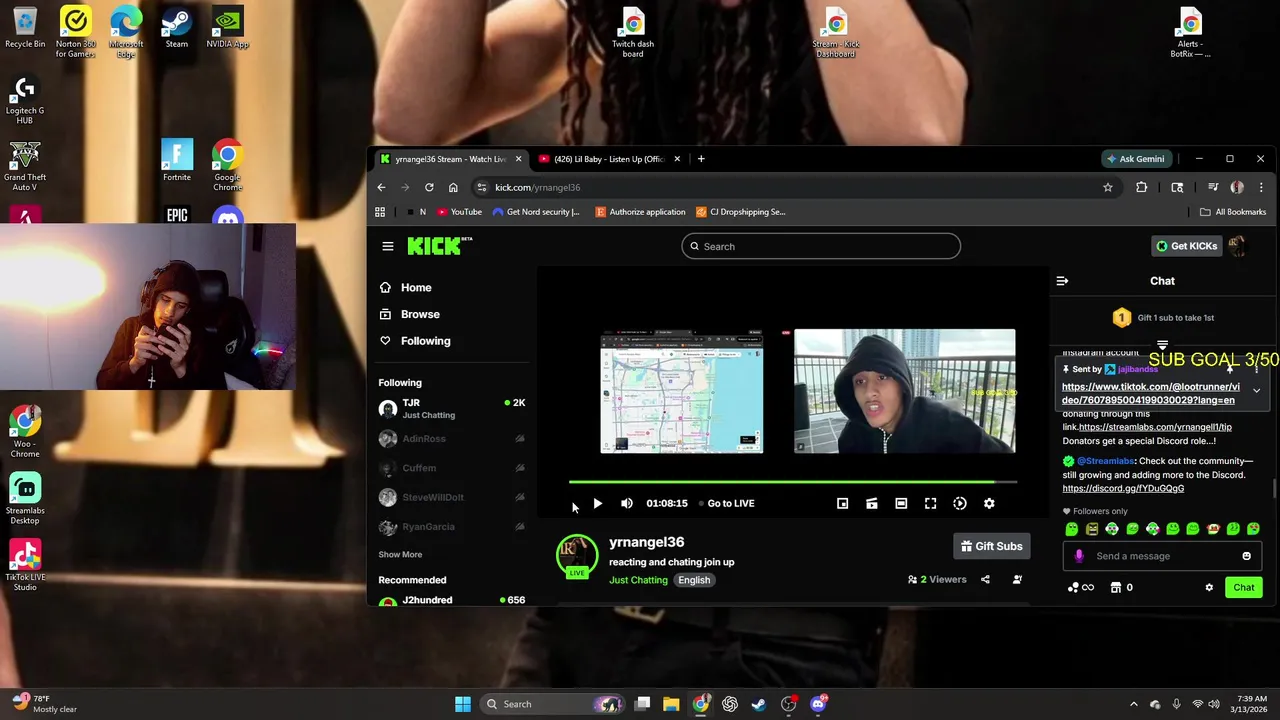This screenshot has width=1280, height=720.
Task: Toggle theater mode in video player
Action: (x=901, y=503)
